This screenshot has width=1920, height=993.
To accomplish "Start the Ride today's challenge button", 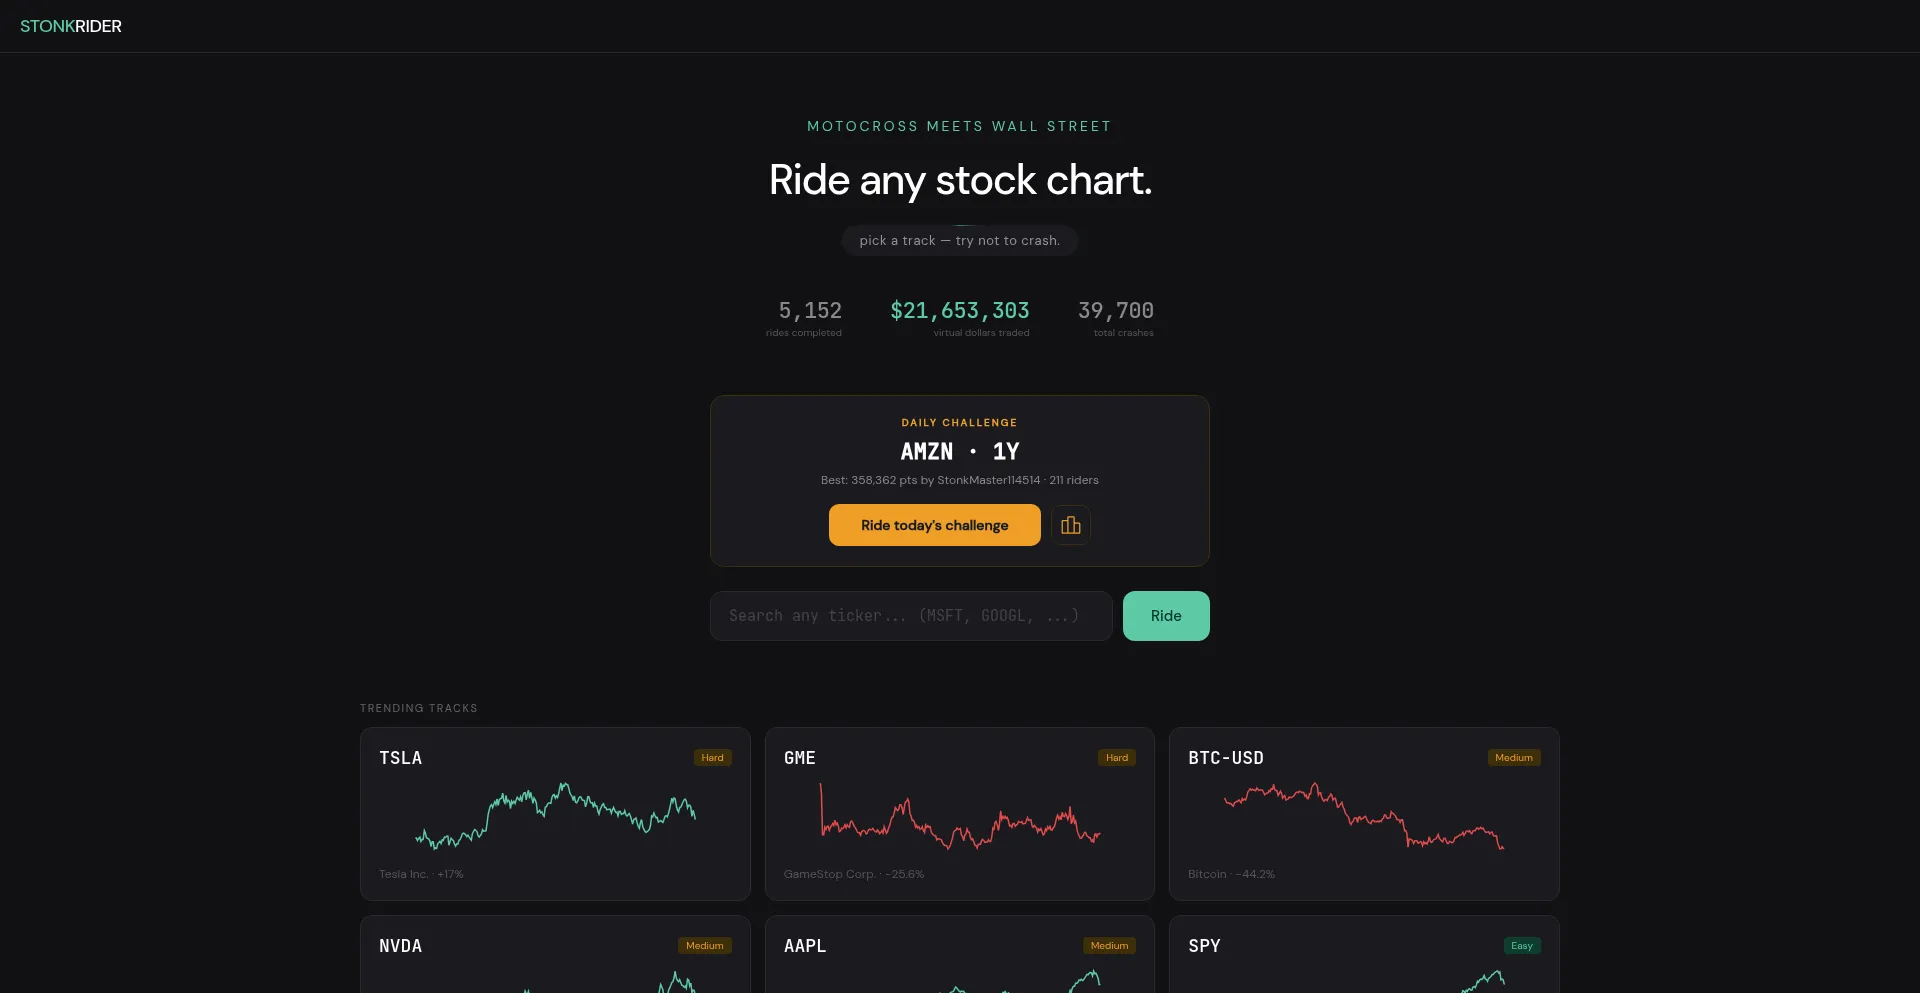I will tap(934, 525).
